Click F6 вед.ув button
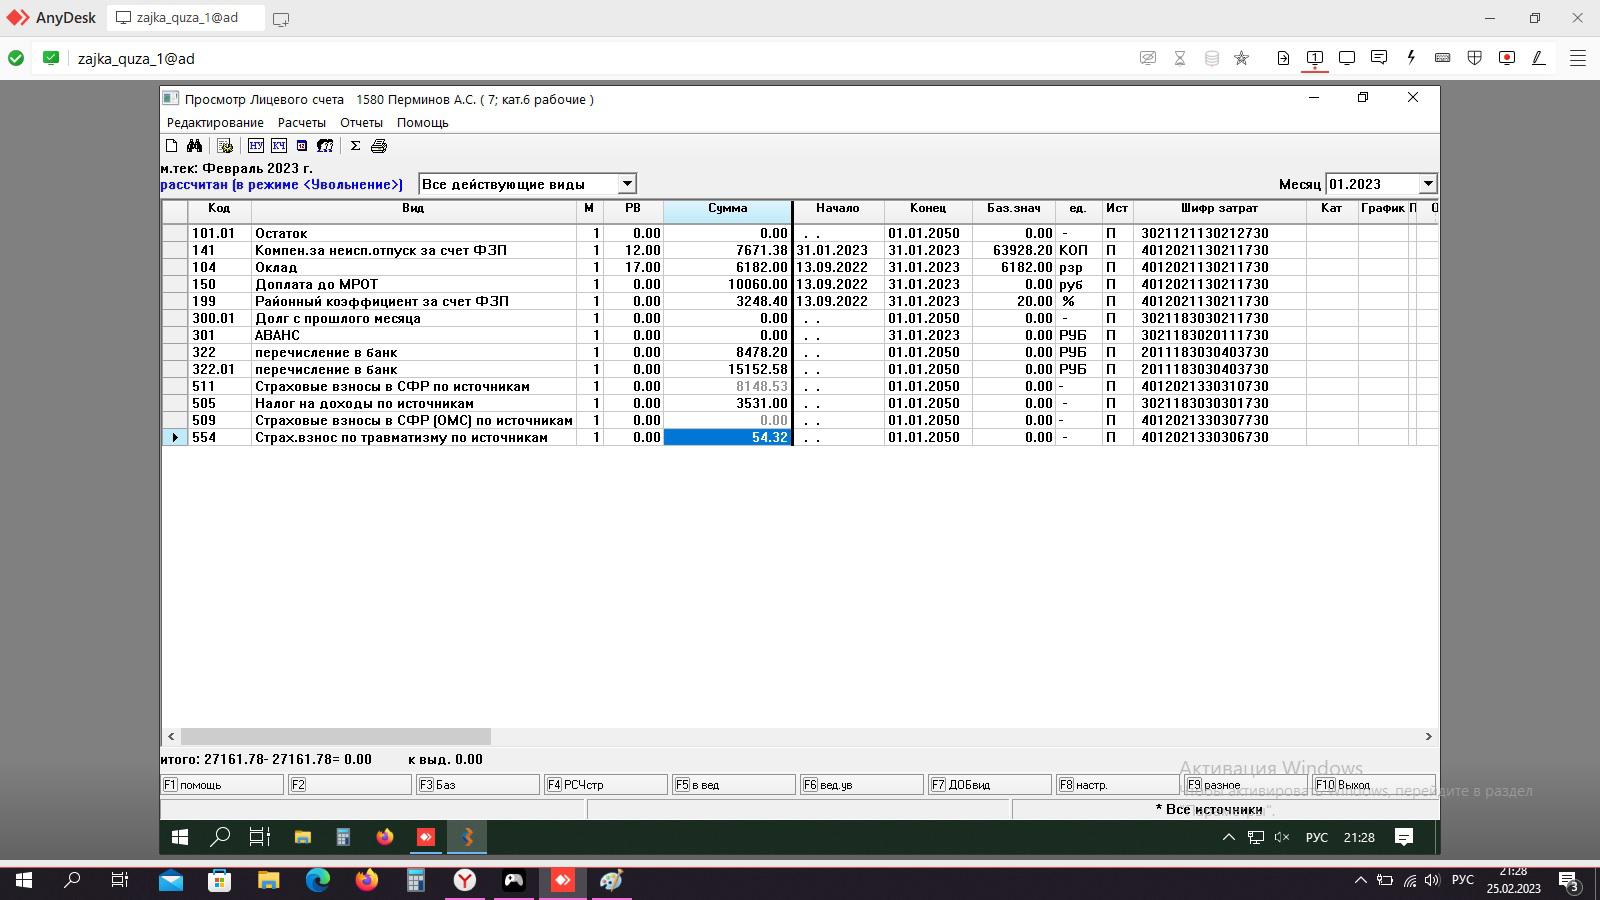This screenshot has width=1600, height=900. [862, 785]
